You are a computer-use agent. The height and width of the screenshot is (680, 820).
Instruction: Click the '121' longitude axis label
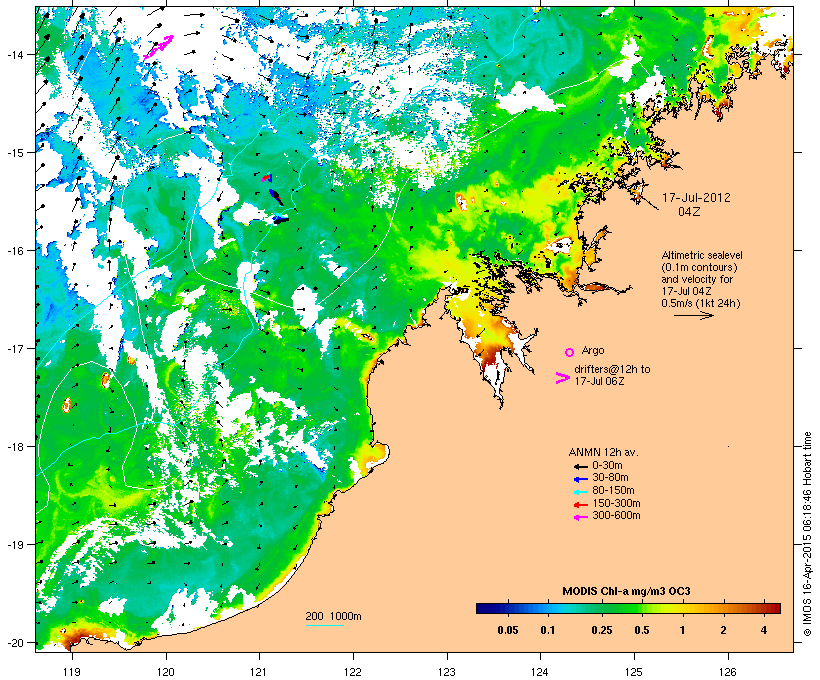(259, 672)
